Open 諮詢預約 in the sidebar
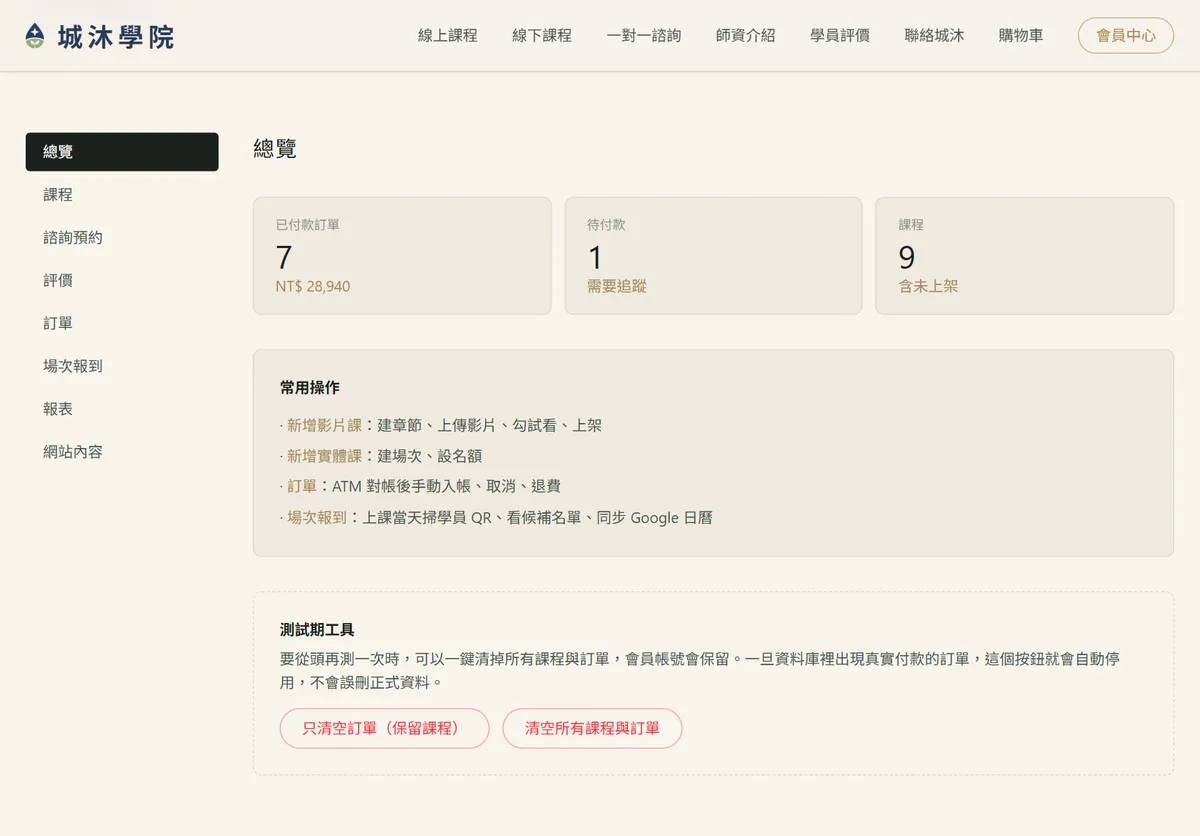This screenshot has height=836, width=1200. click(x=122, y=238)
